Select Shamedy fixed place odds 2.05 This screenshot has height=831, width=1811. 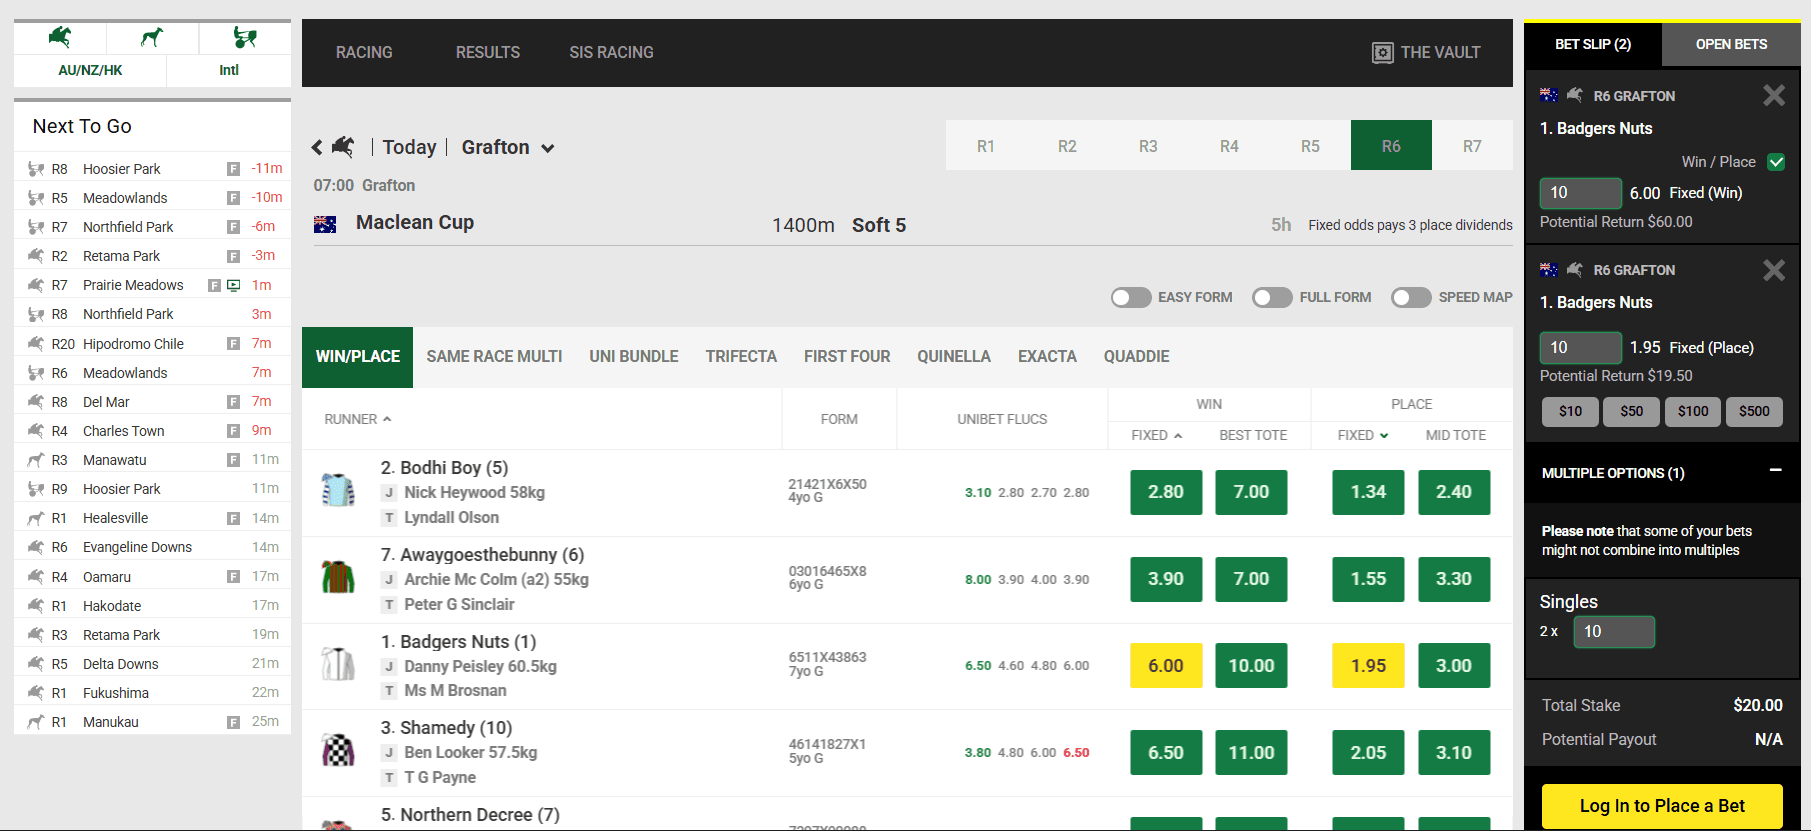(1368, 753)
